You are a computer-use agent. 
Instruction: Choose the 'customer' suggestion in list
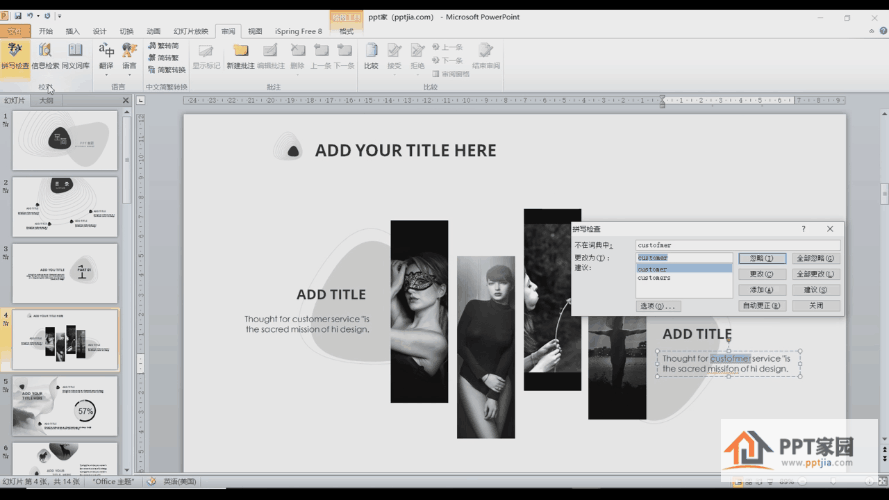pos(684,269)
